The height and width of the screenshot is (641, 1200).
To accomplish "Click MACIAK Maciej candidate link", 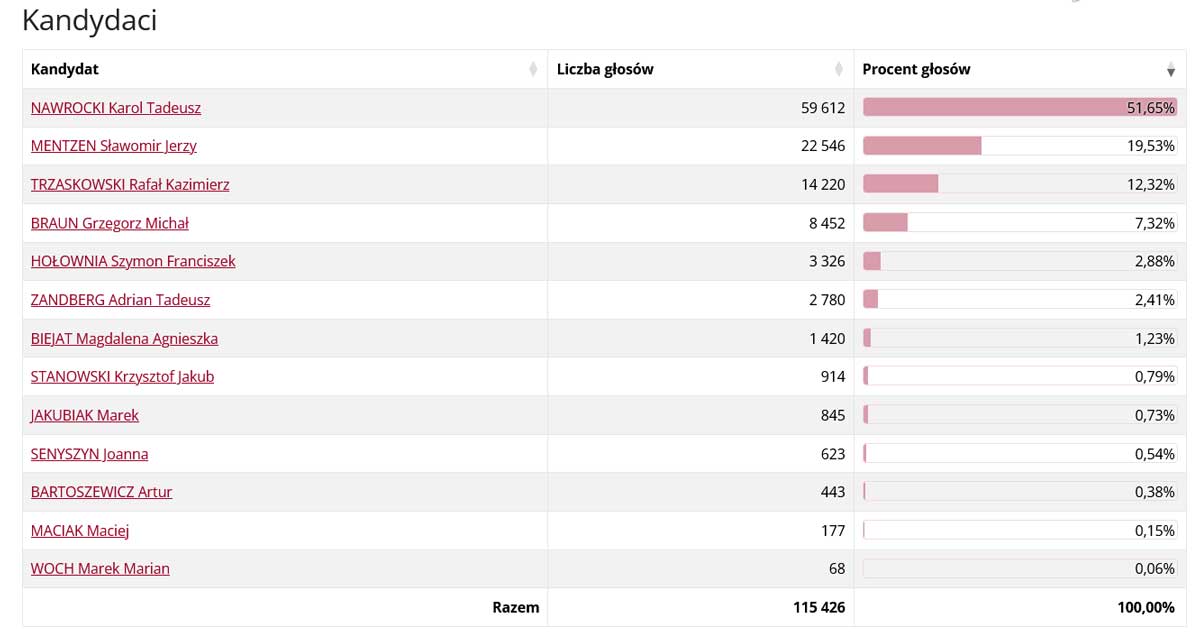I will (x=80, y=531).
